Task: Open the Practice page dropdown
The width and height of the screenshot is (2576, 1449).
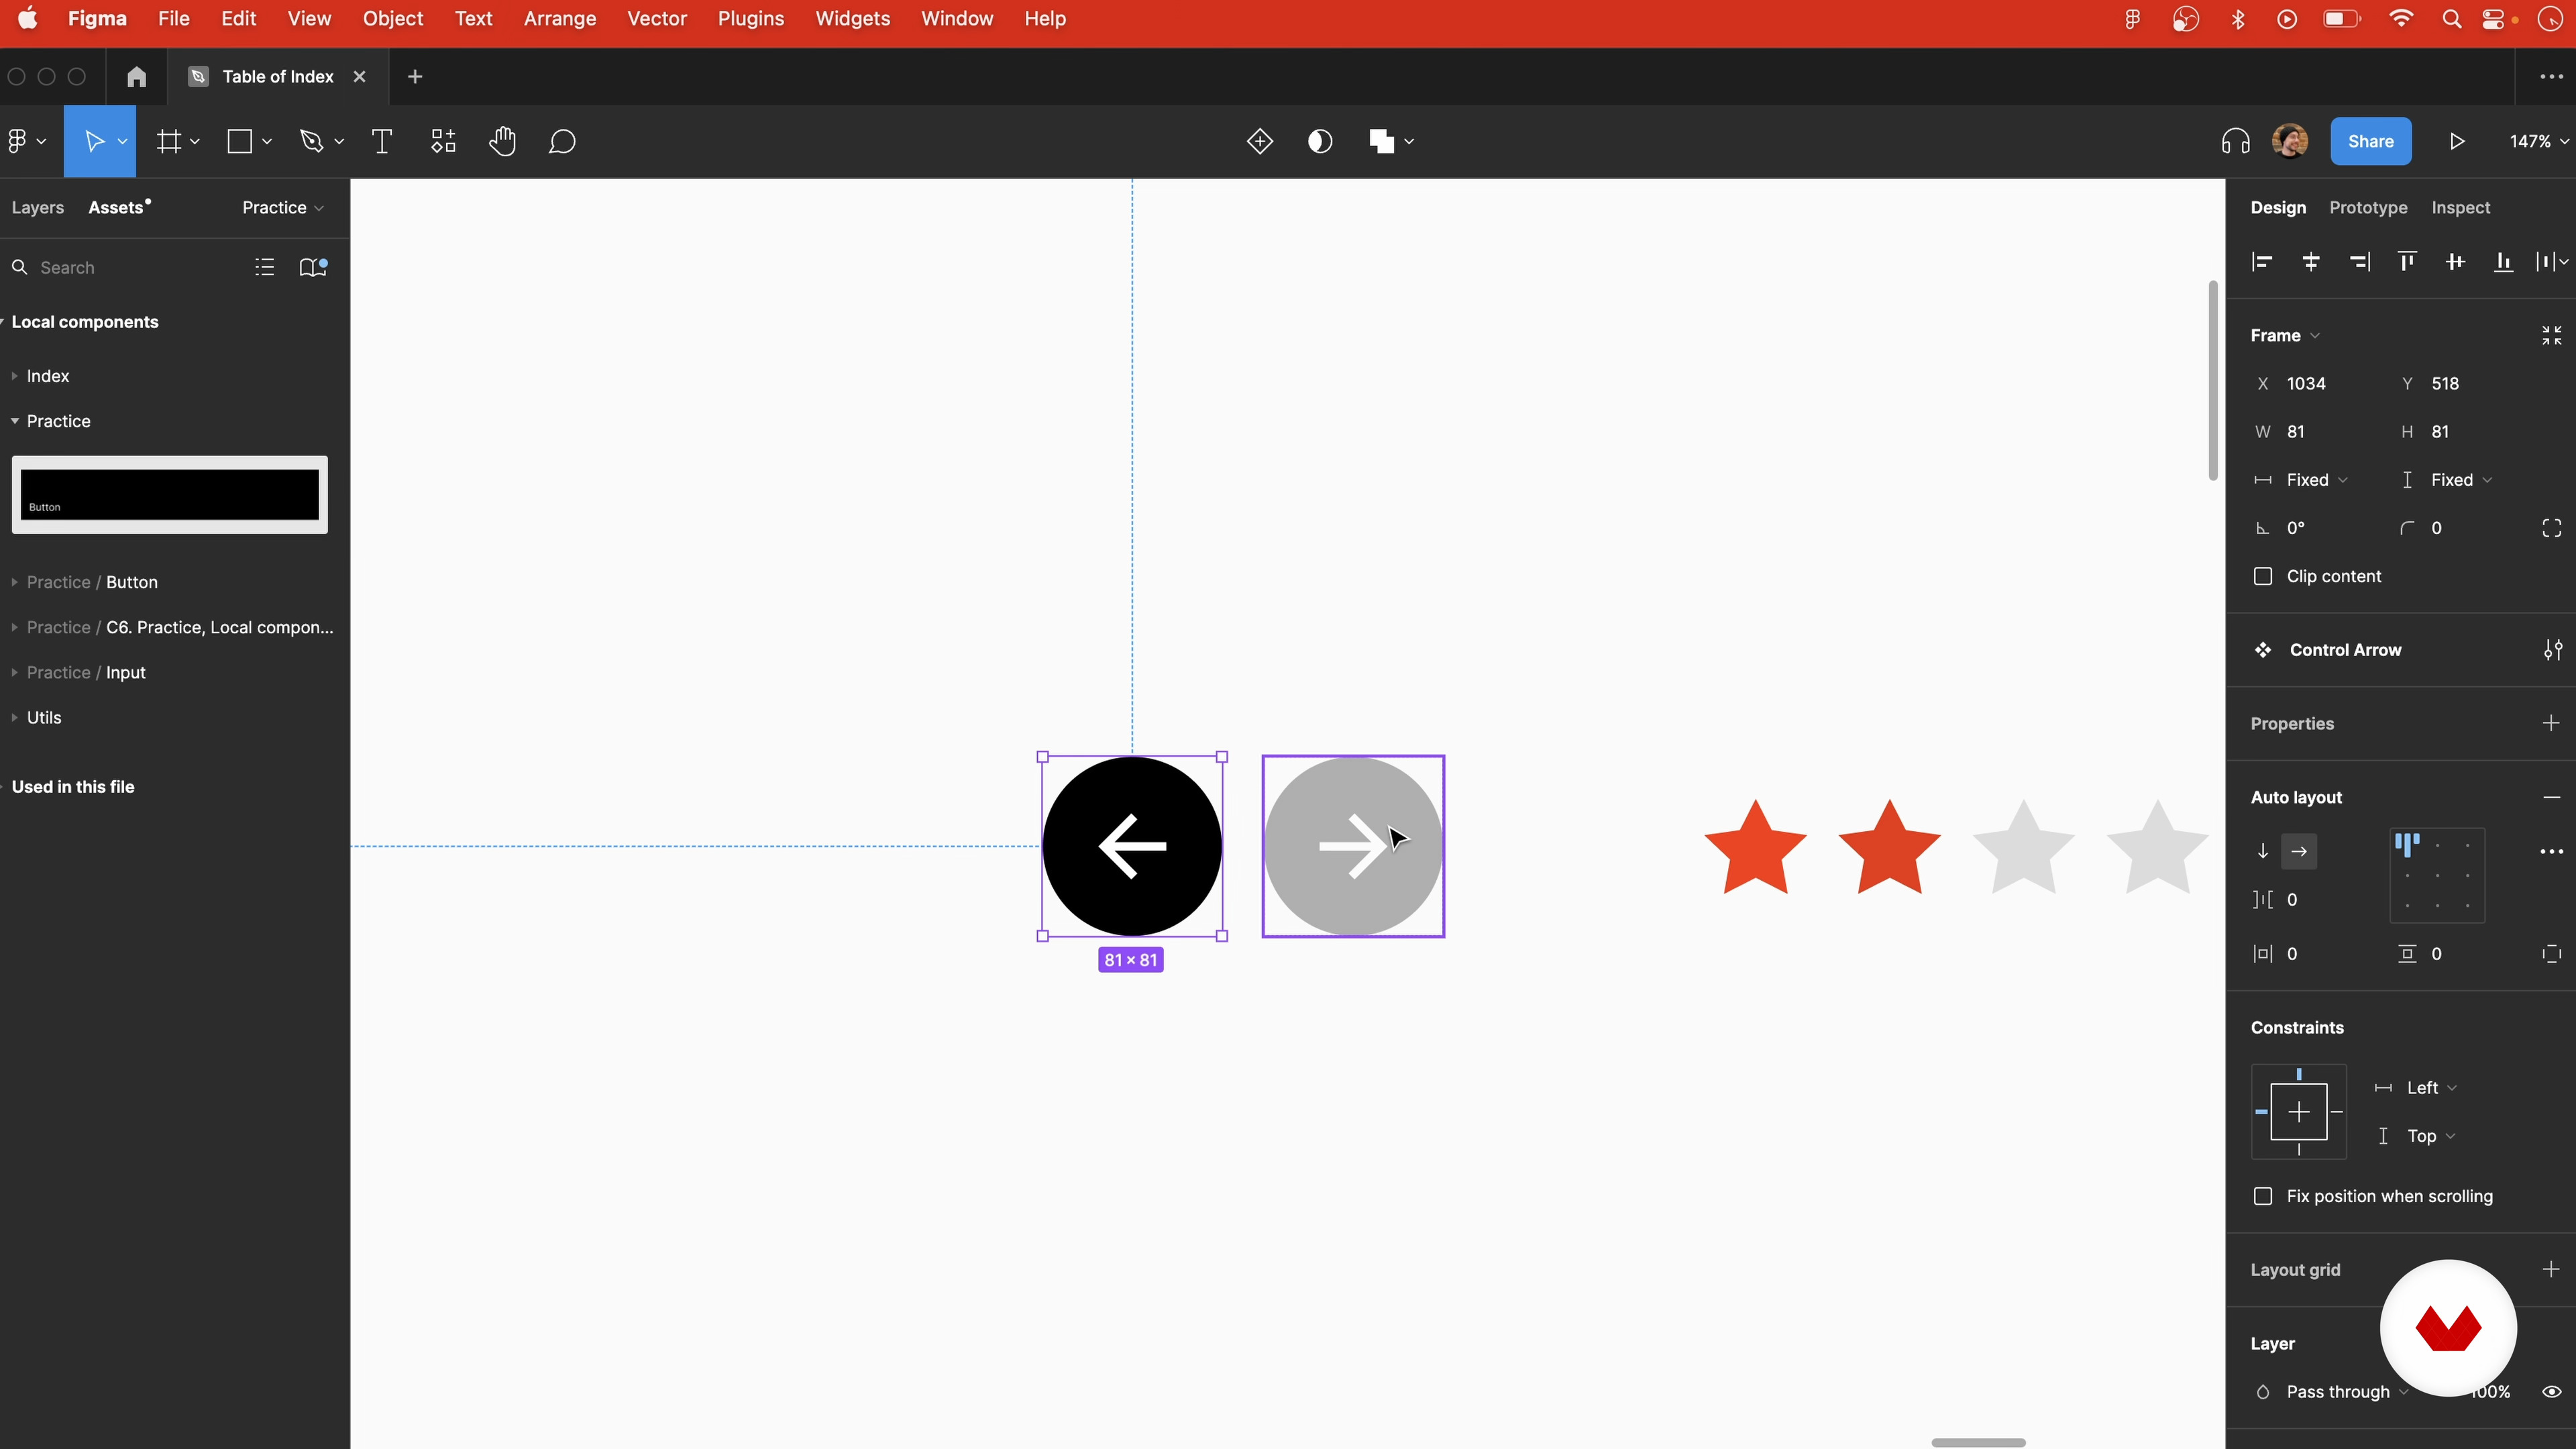Action: click(x=283, y=207)
